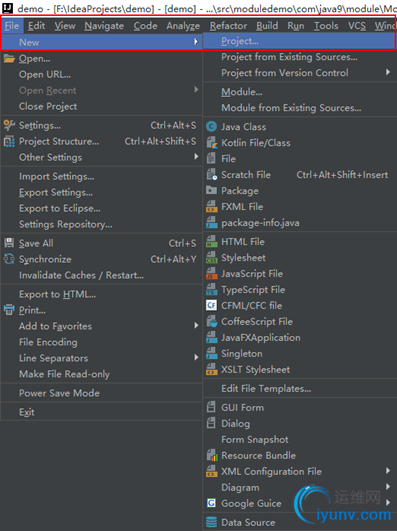Expand the New submenu arrow

(196, 42)
